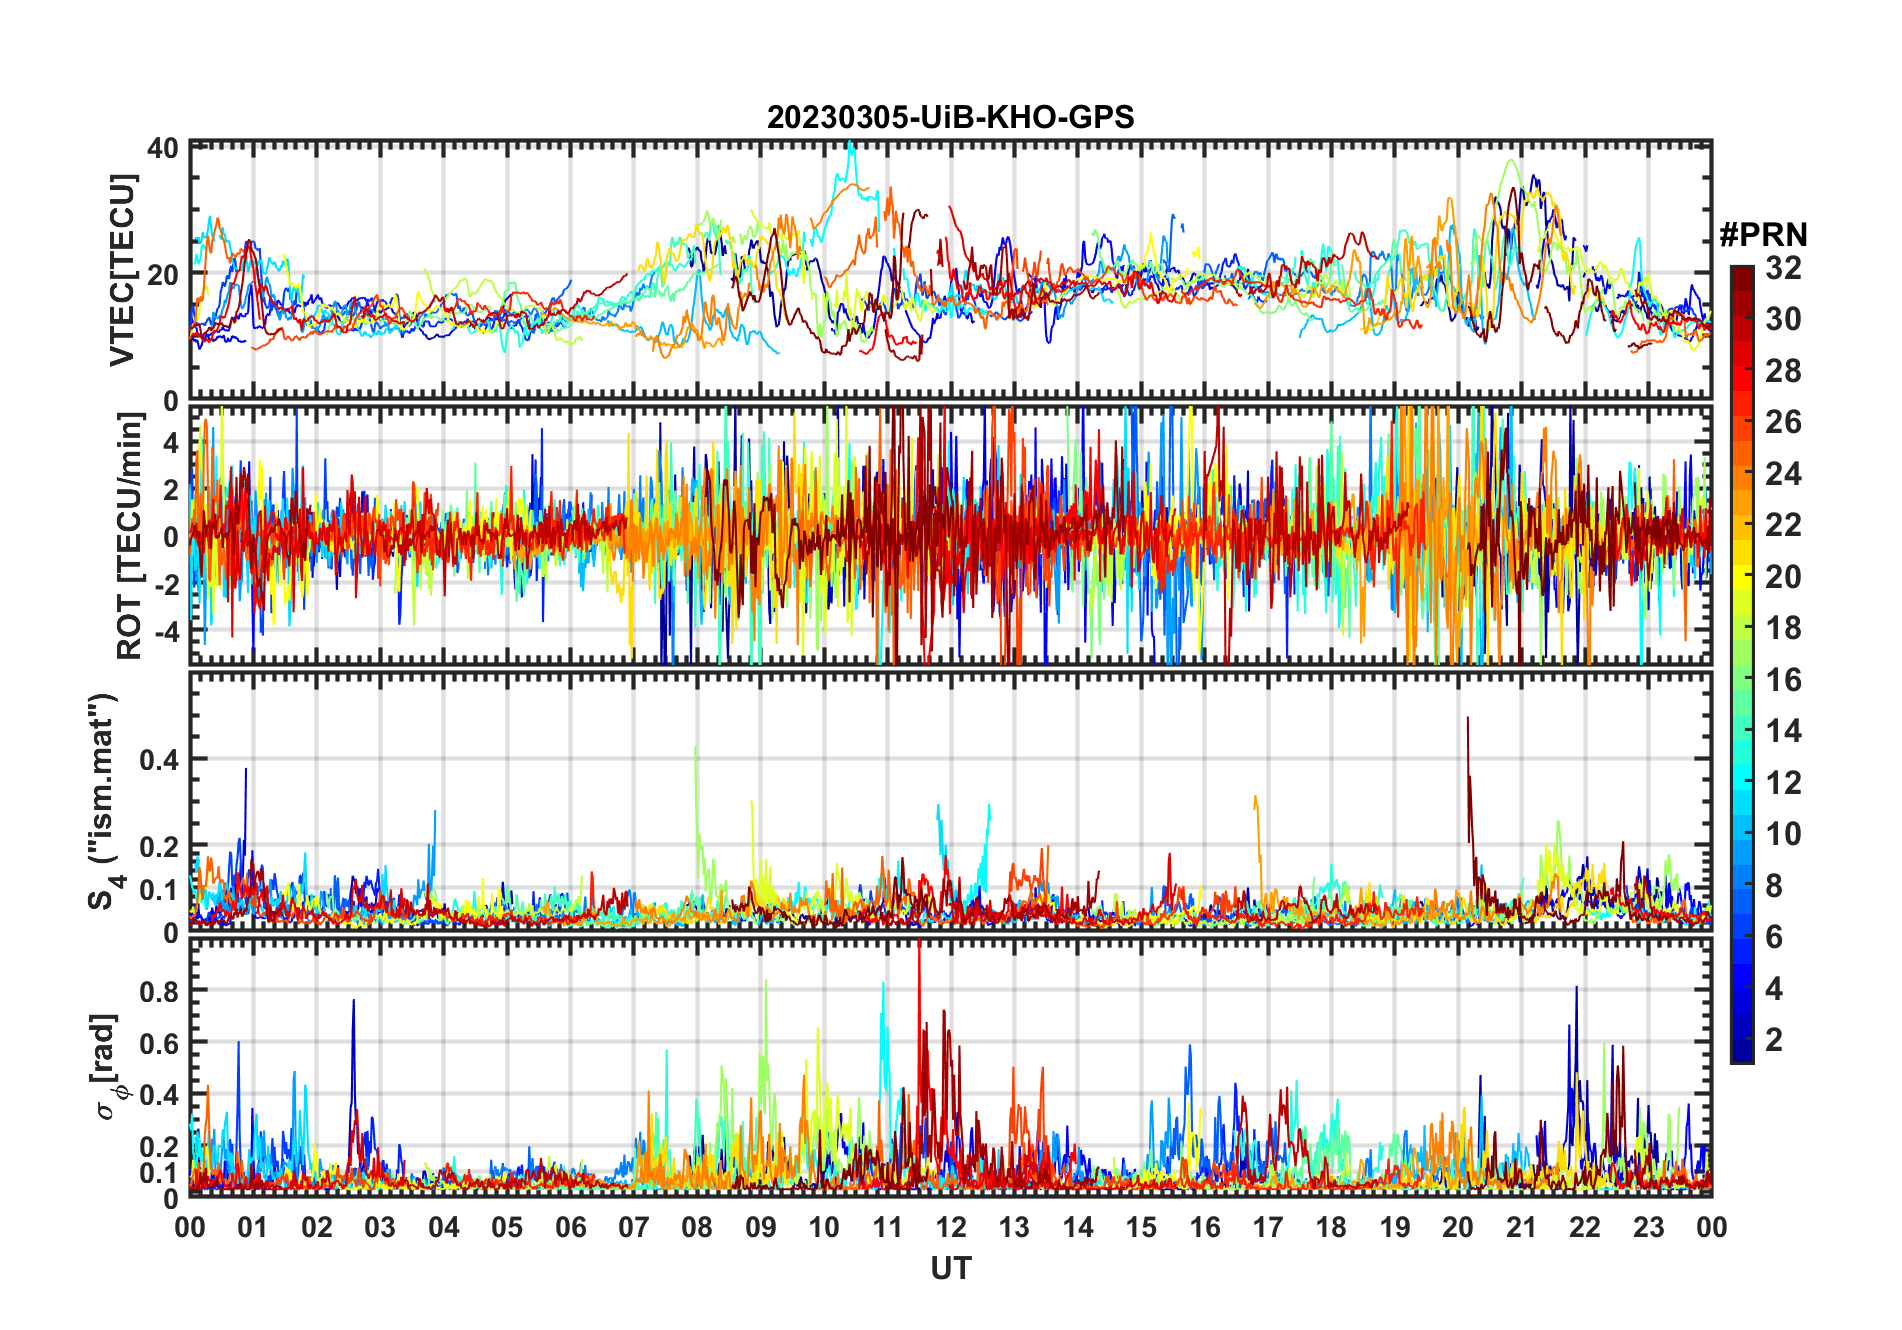
Task: Click the dark blue band at the bottom of the PRN colorbar
Action: click(1742, 1050)
